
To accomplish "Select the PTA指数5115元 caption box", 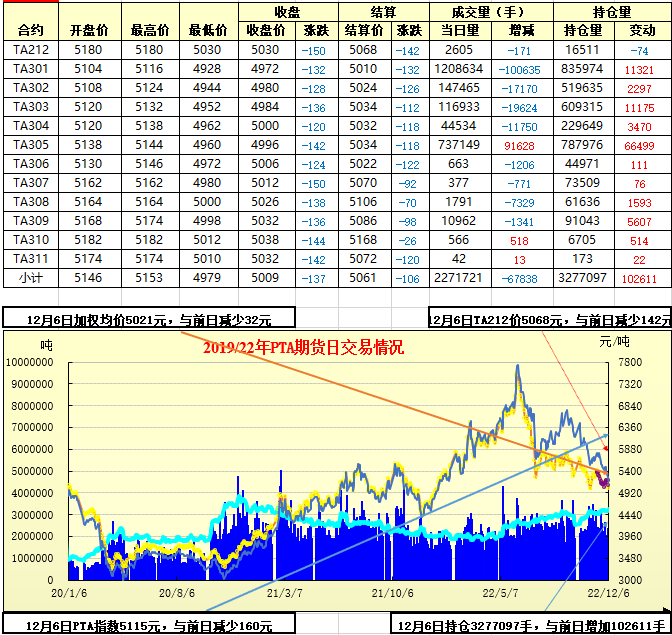I will (x=148, y=625).
